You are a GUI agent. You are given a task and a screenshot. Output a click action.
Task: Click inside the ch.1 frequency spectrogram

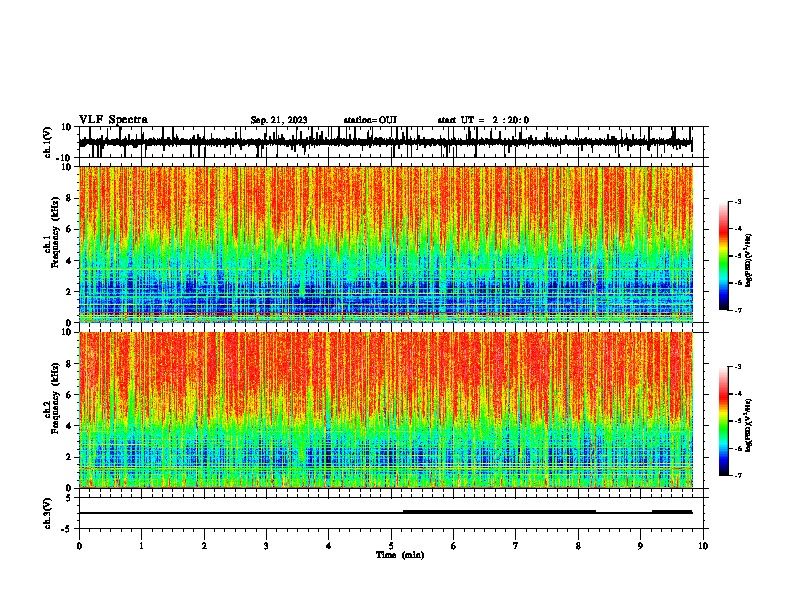[x=385, y=244]
